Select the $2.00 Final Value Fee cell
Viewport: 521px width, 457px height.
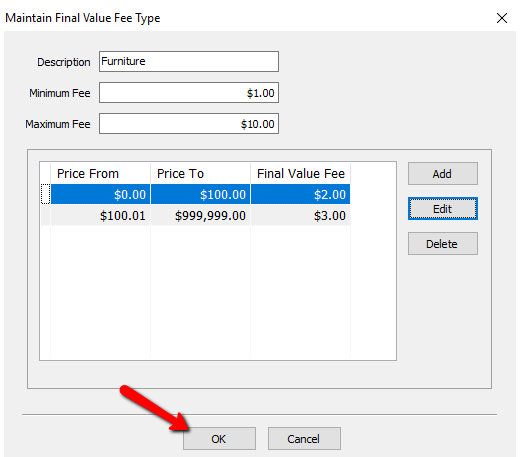(x=300, y=194)
